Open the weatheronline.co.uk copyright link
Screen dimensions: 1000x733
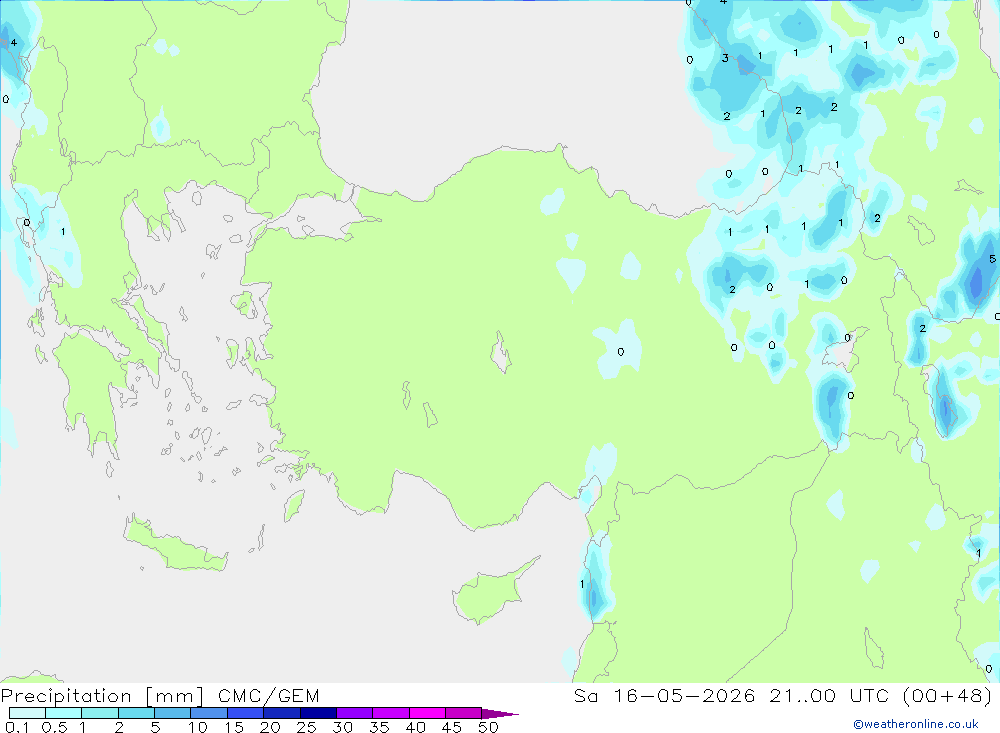point(916,724)
